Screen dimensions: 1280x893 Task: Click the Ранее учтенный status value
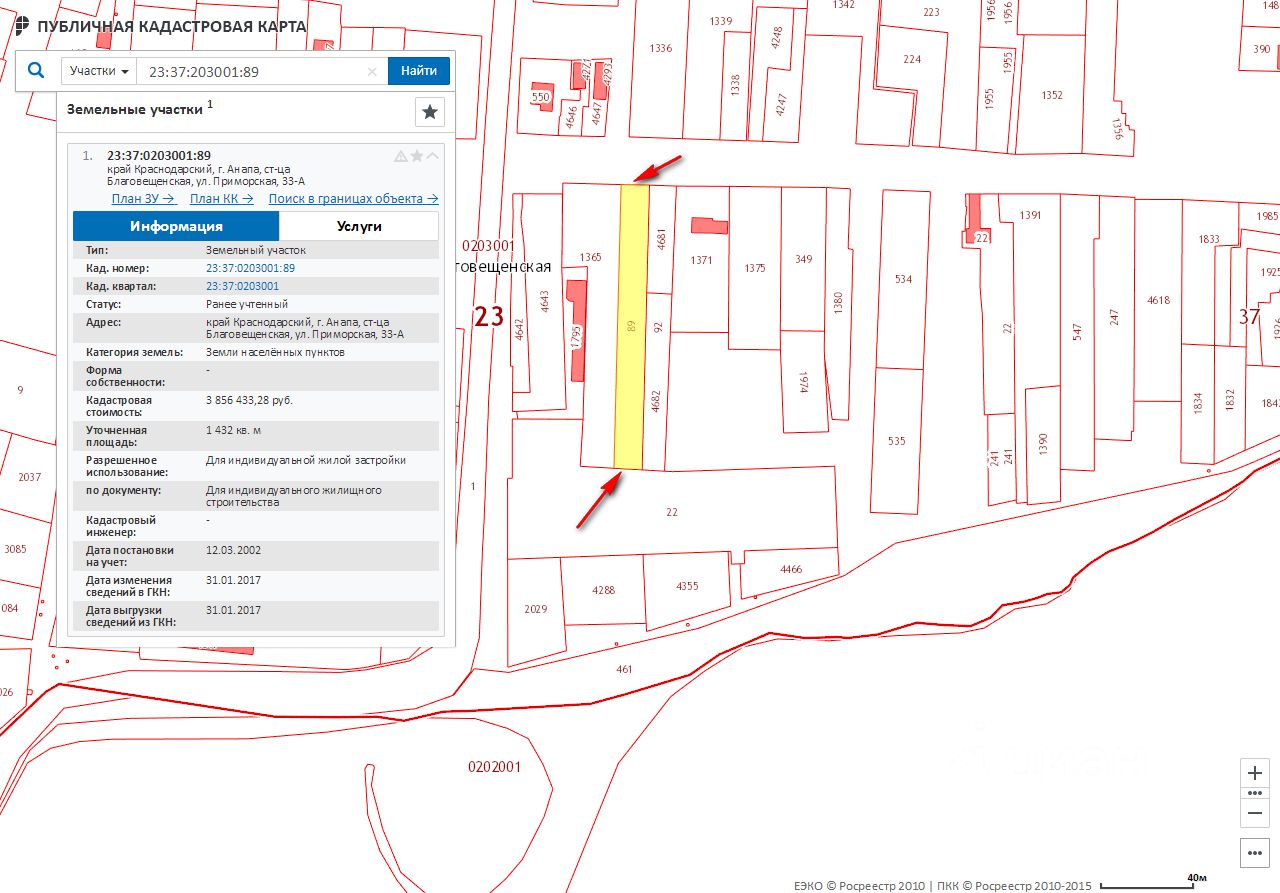tap(247, 304)
